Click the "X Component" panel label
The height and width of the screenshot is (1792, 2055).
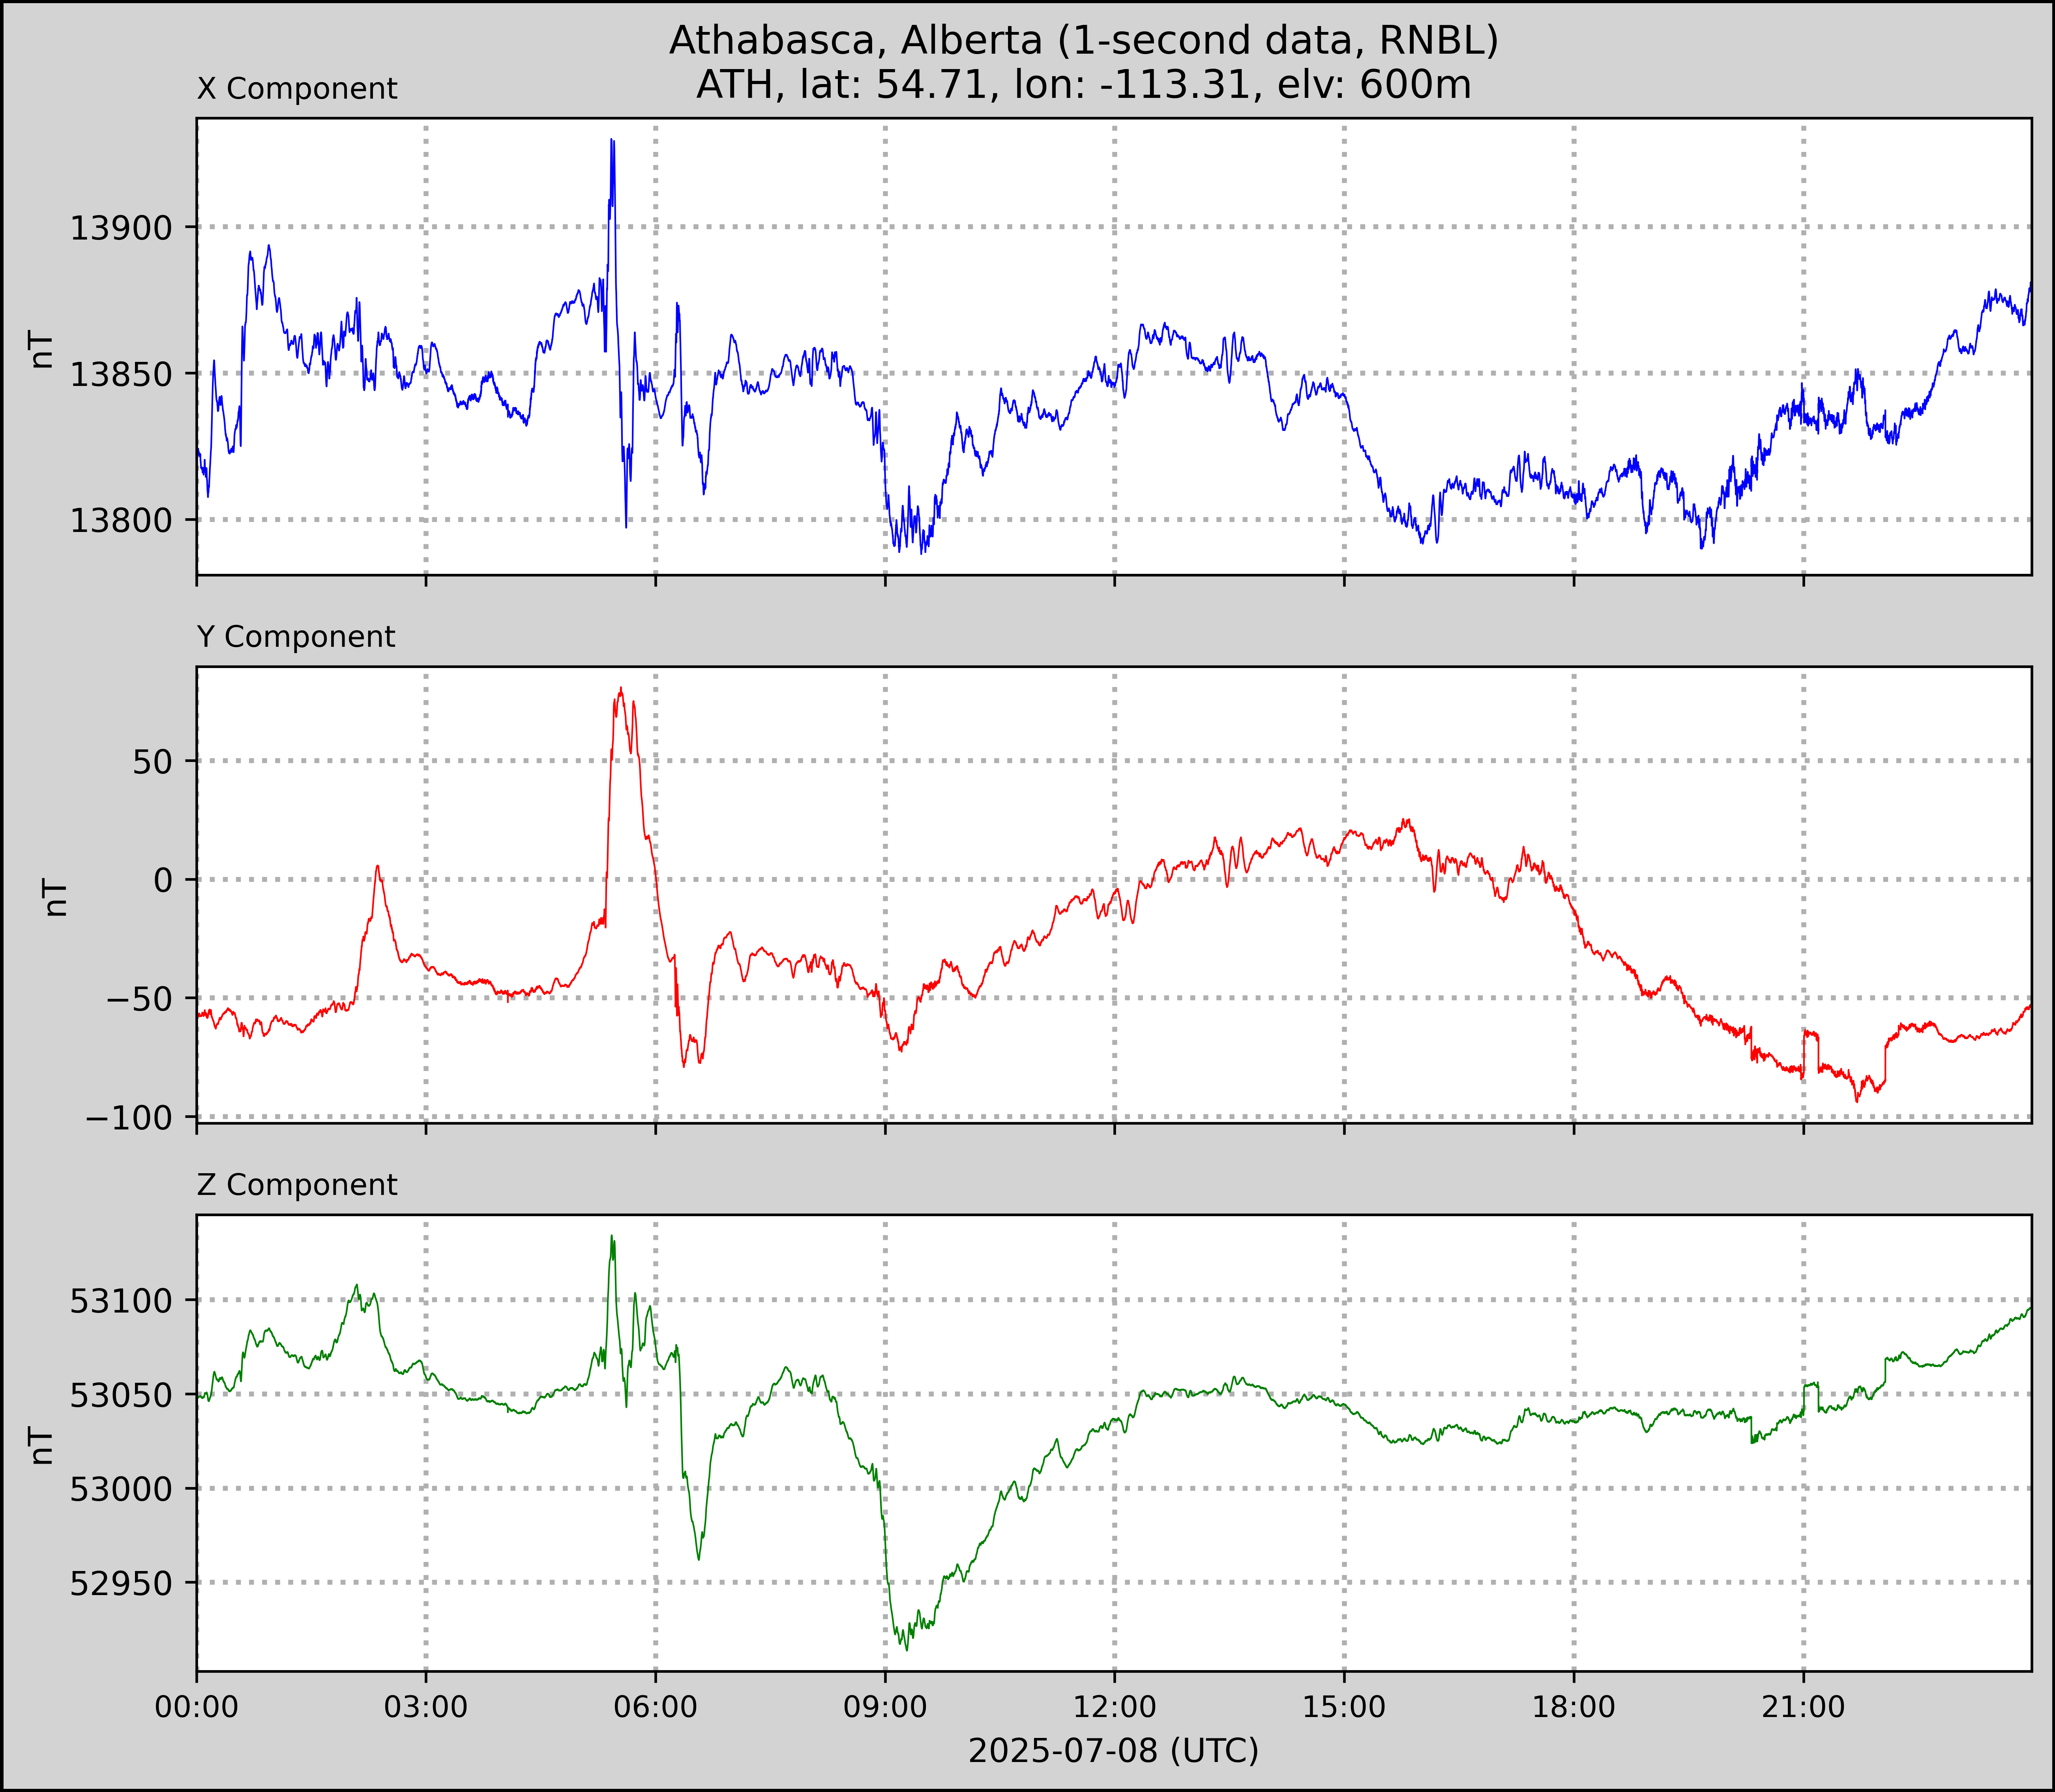point(297,89)
